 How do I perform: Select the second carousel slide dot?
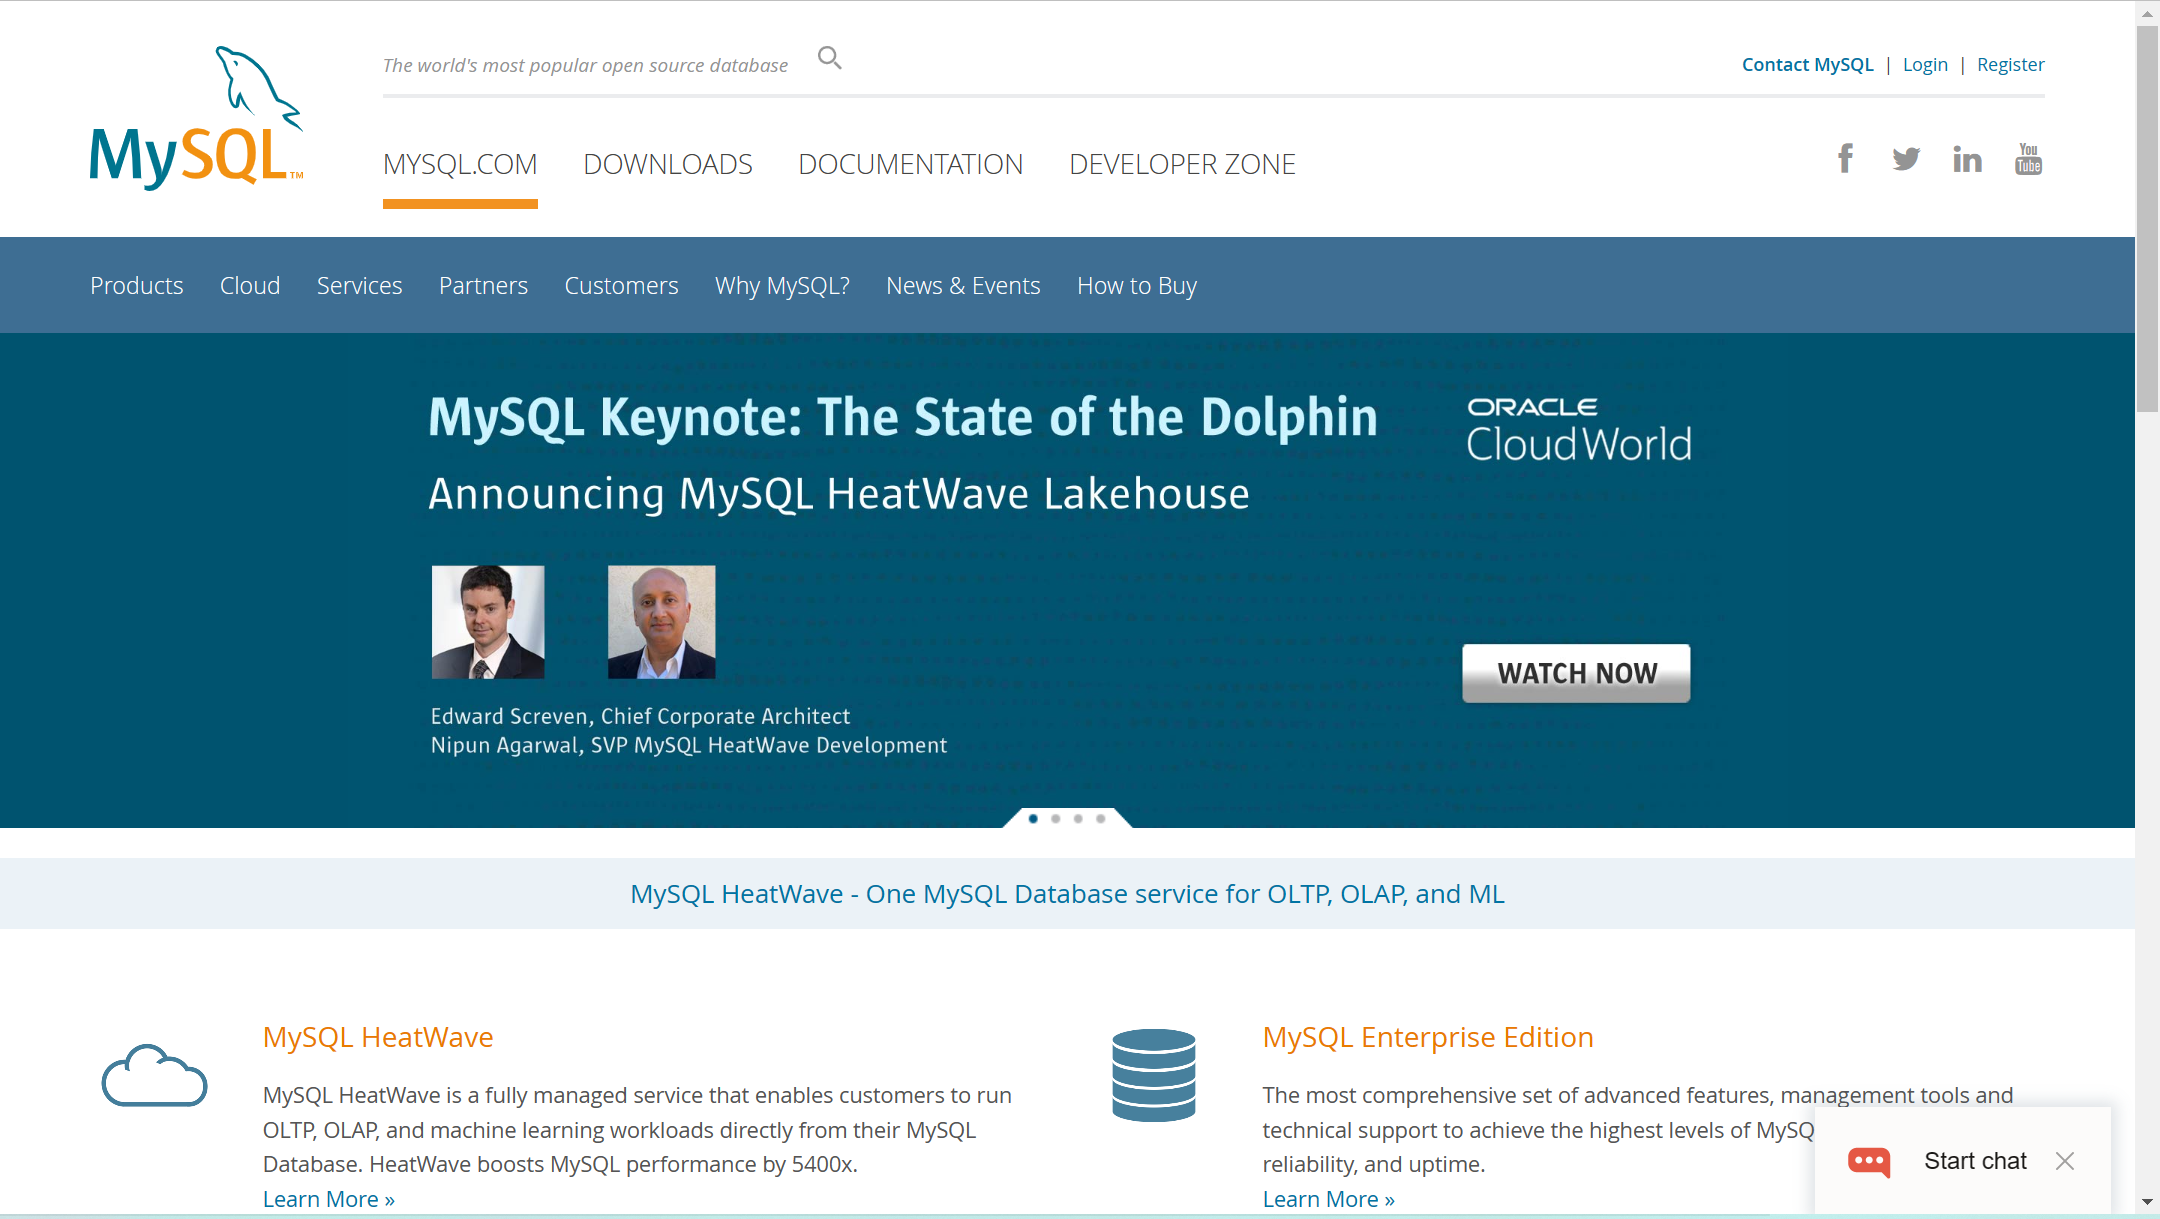coord(1056,819)
